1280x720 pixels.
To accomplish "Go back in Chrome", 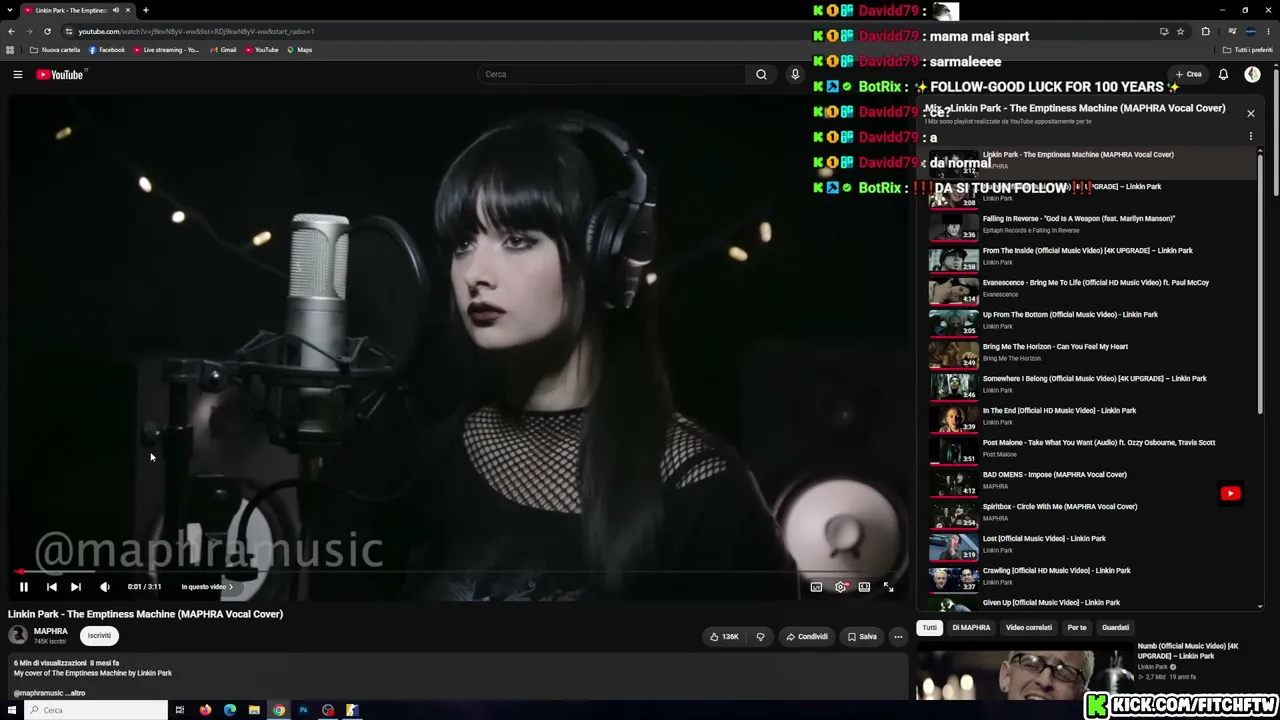I will pyautogui.click(x=11, y=31).
